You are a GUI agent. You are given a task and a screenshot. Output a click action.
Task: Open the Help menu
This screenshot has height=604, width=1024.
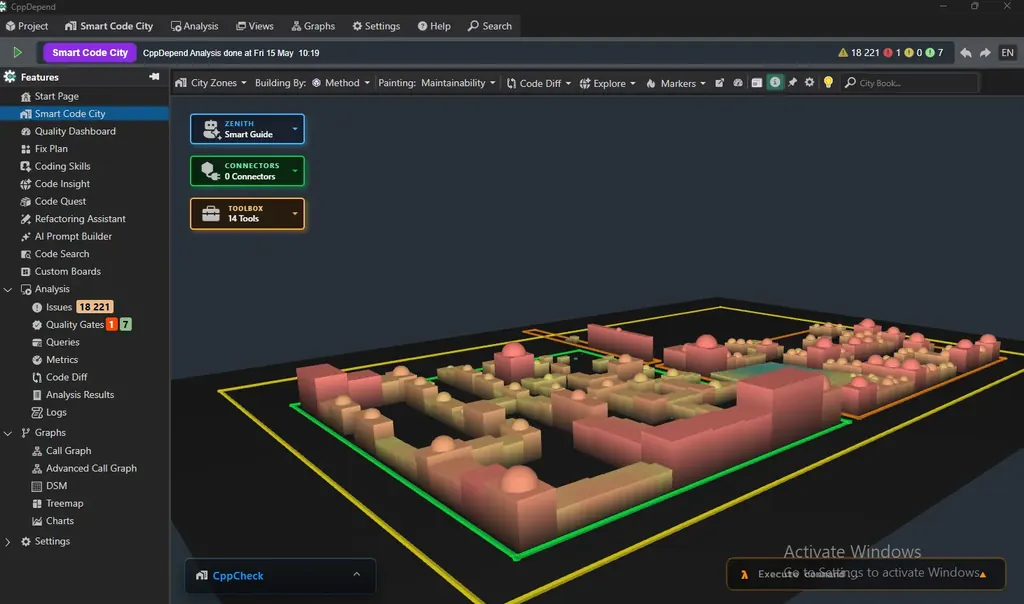(x=434, y=26)
